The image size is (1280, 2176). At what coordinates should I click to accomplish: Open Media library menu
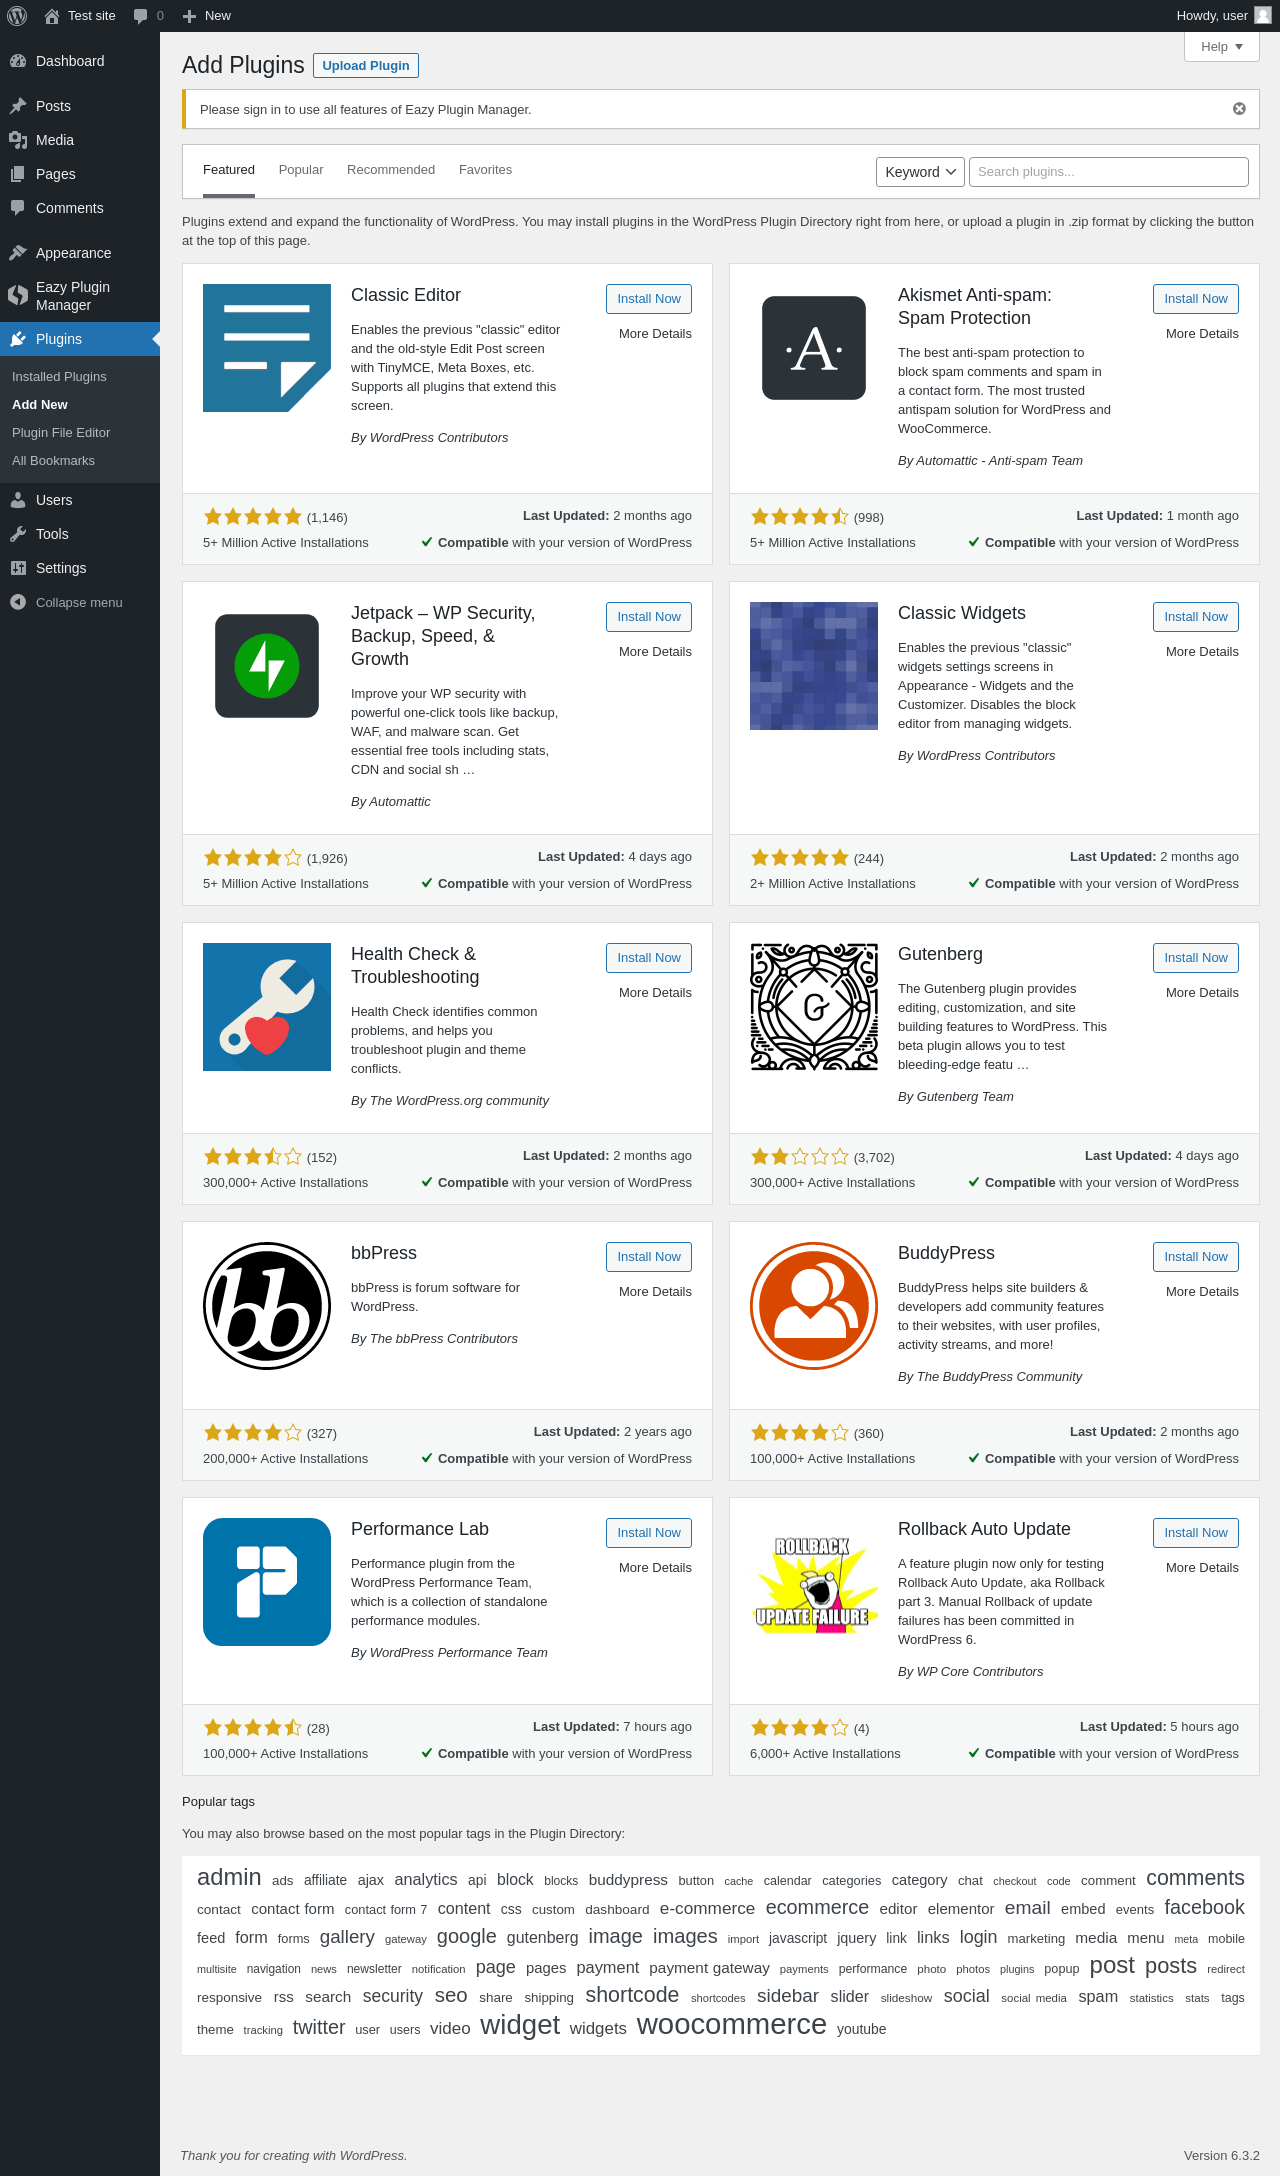click(x=80, y=140)
